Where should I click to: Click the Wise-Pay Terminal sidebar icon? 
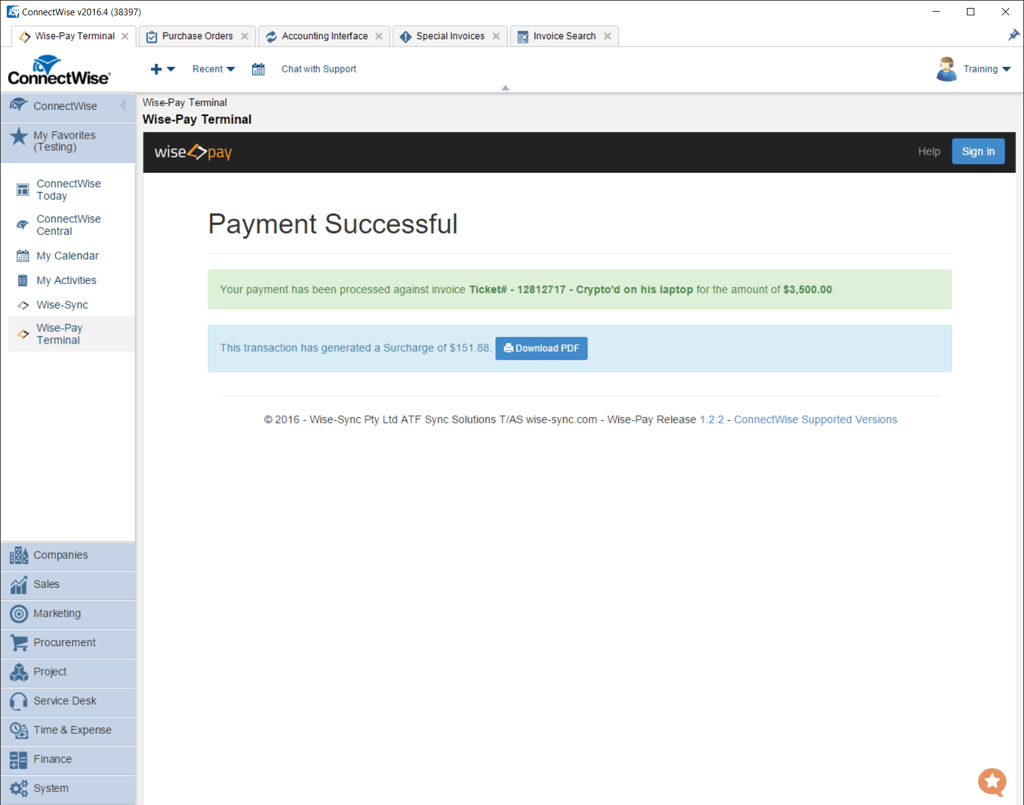click(x=23, y=334)
